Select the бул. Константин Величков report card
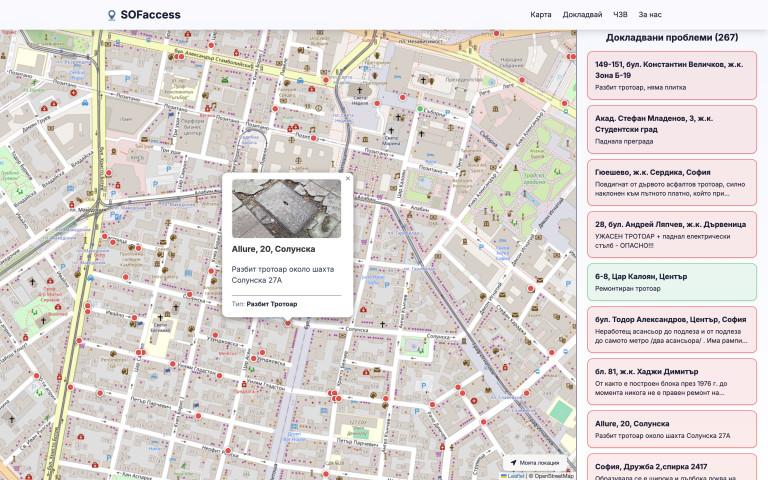The height and width of the screenshot is (480, 768). [671, 75]
